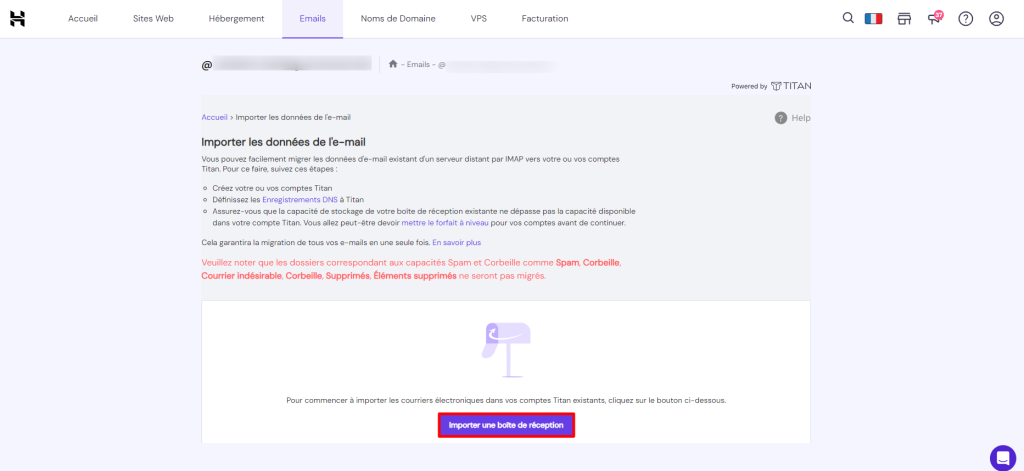Open Enregistrements DNS link
1024x471 pixels.
click(x=300, y=200)
